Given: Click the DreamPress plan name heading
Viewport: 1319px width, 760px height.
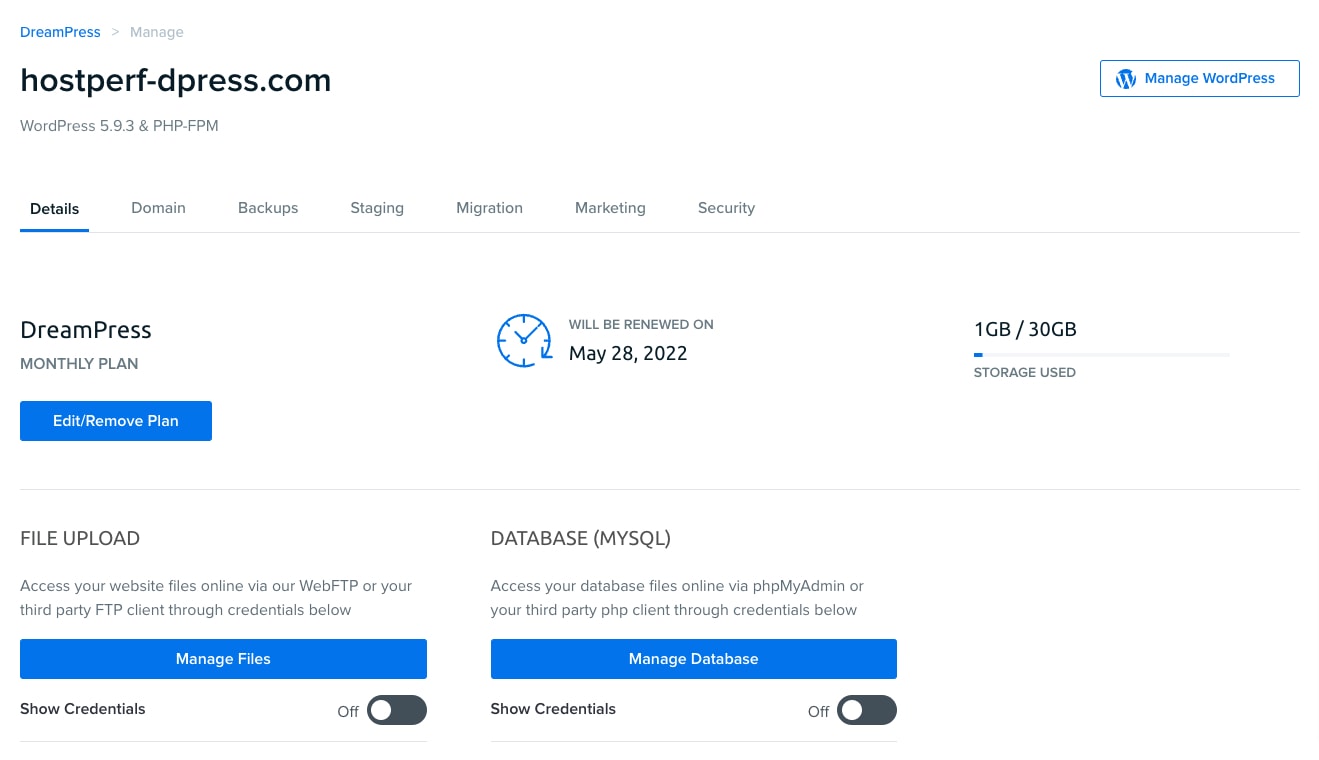Looking at the screenshot, I should pos(86,330).
